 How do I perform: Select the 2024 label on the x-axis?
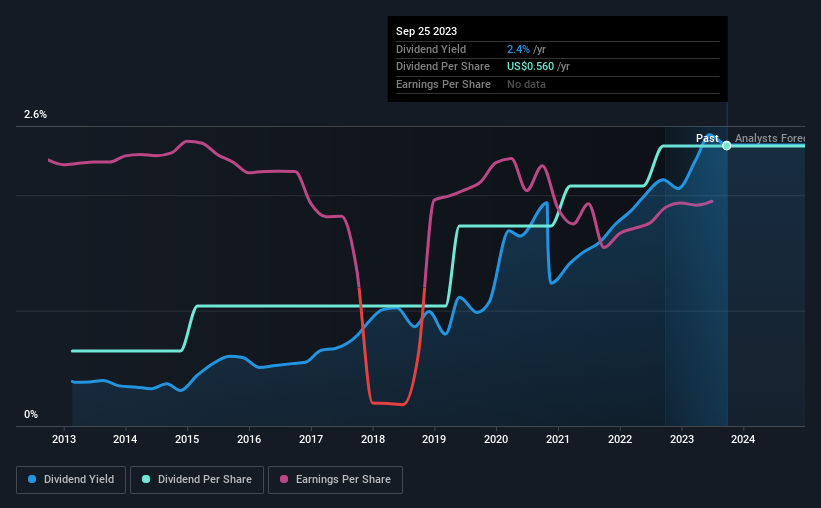[743, 439]
